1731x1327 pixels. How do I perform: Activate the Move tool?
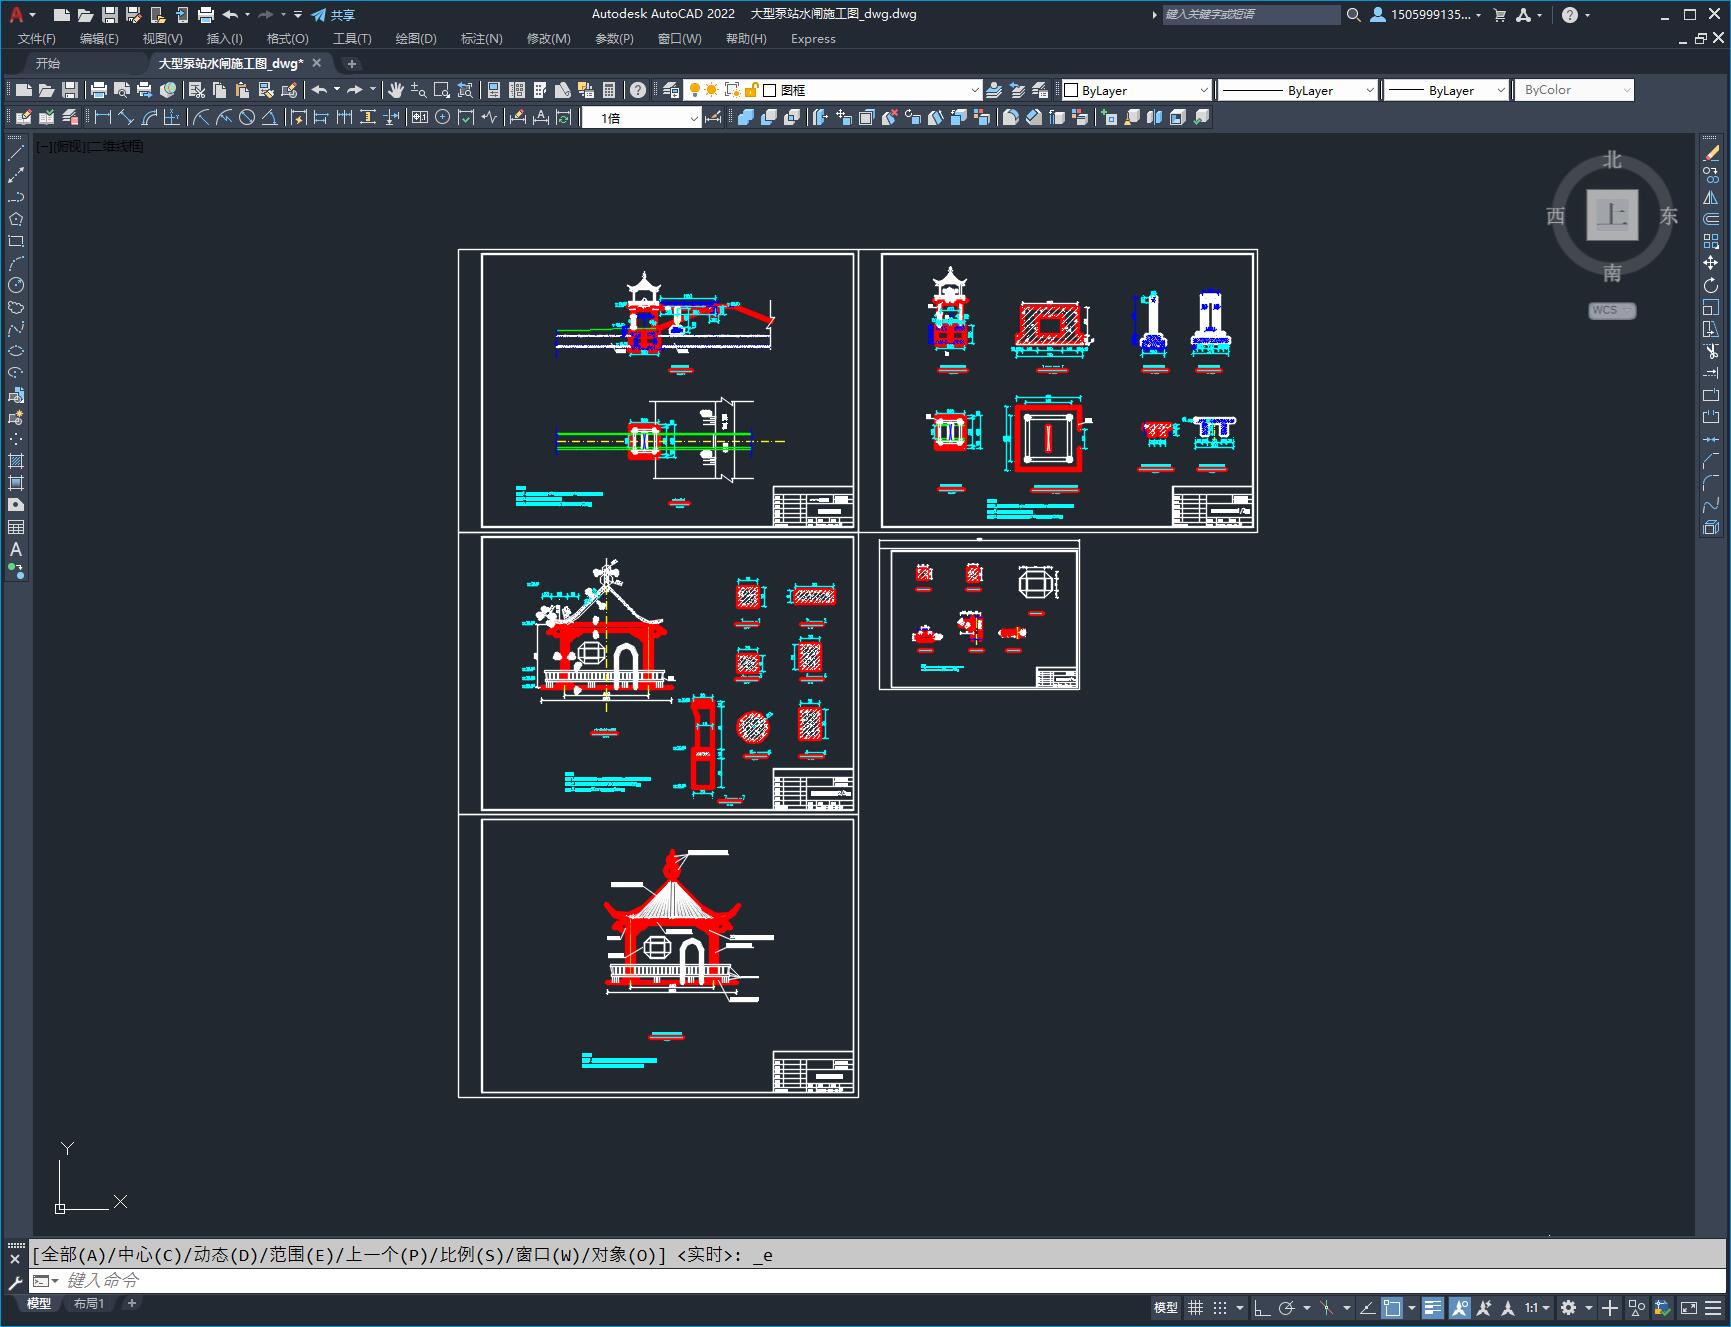[x=1711, y=263]
